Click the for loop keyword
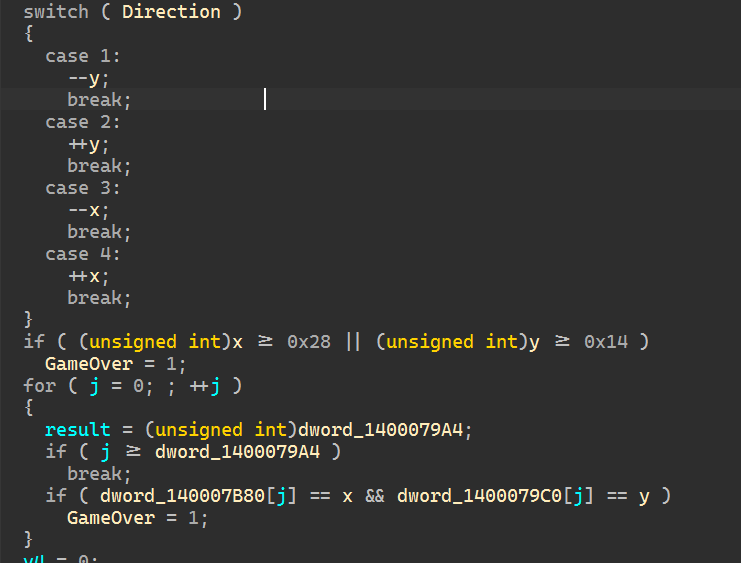This screenshot has height=563, width=741. click(x=39, y=386)
